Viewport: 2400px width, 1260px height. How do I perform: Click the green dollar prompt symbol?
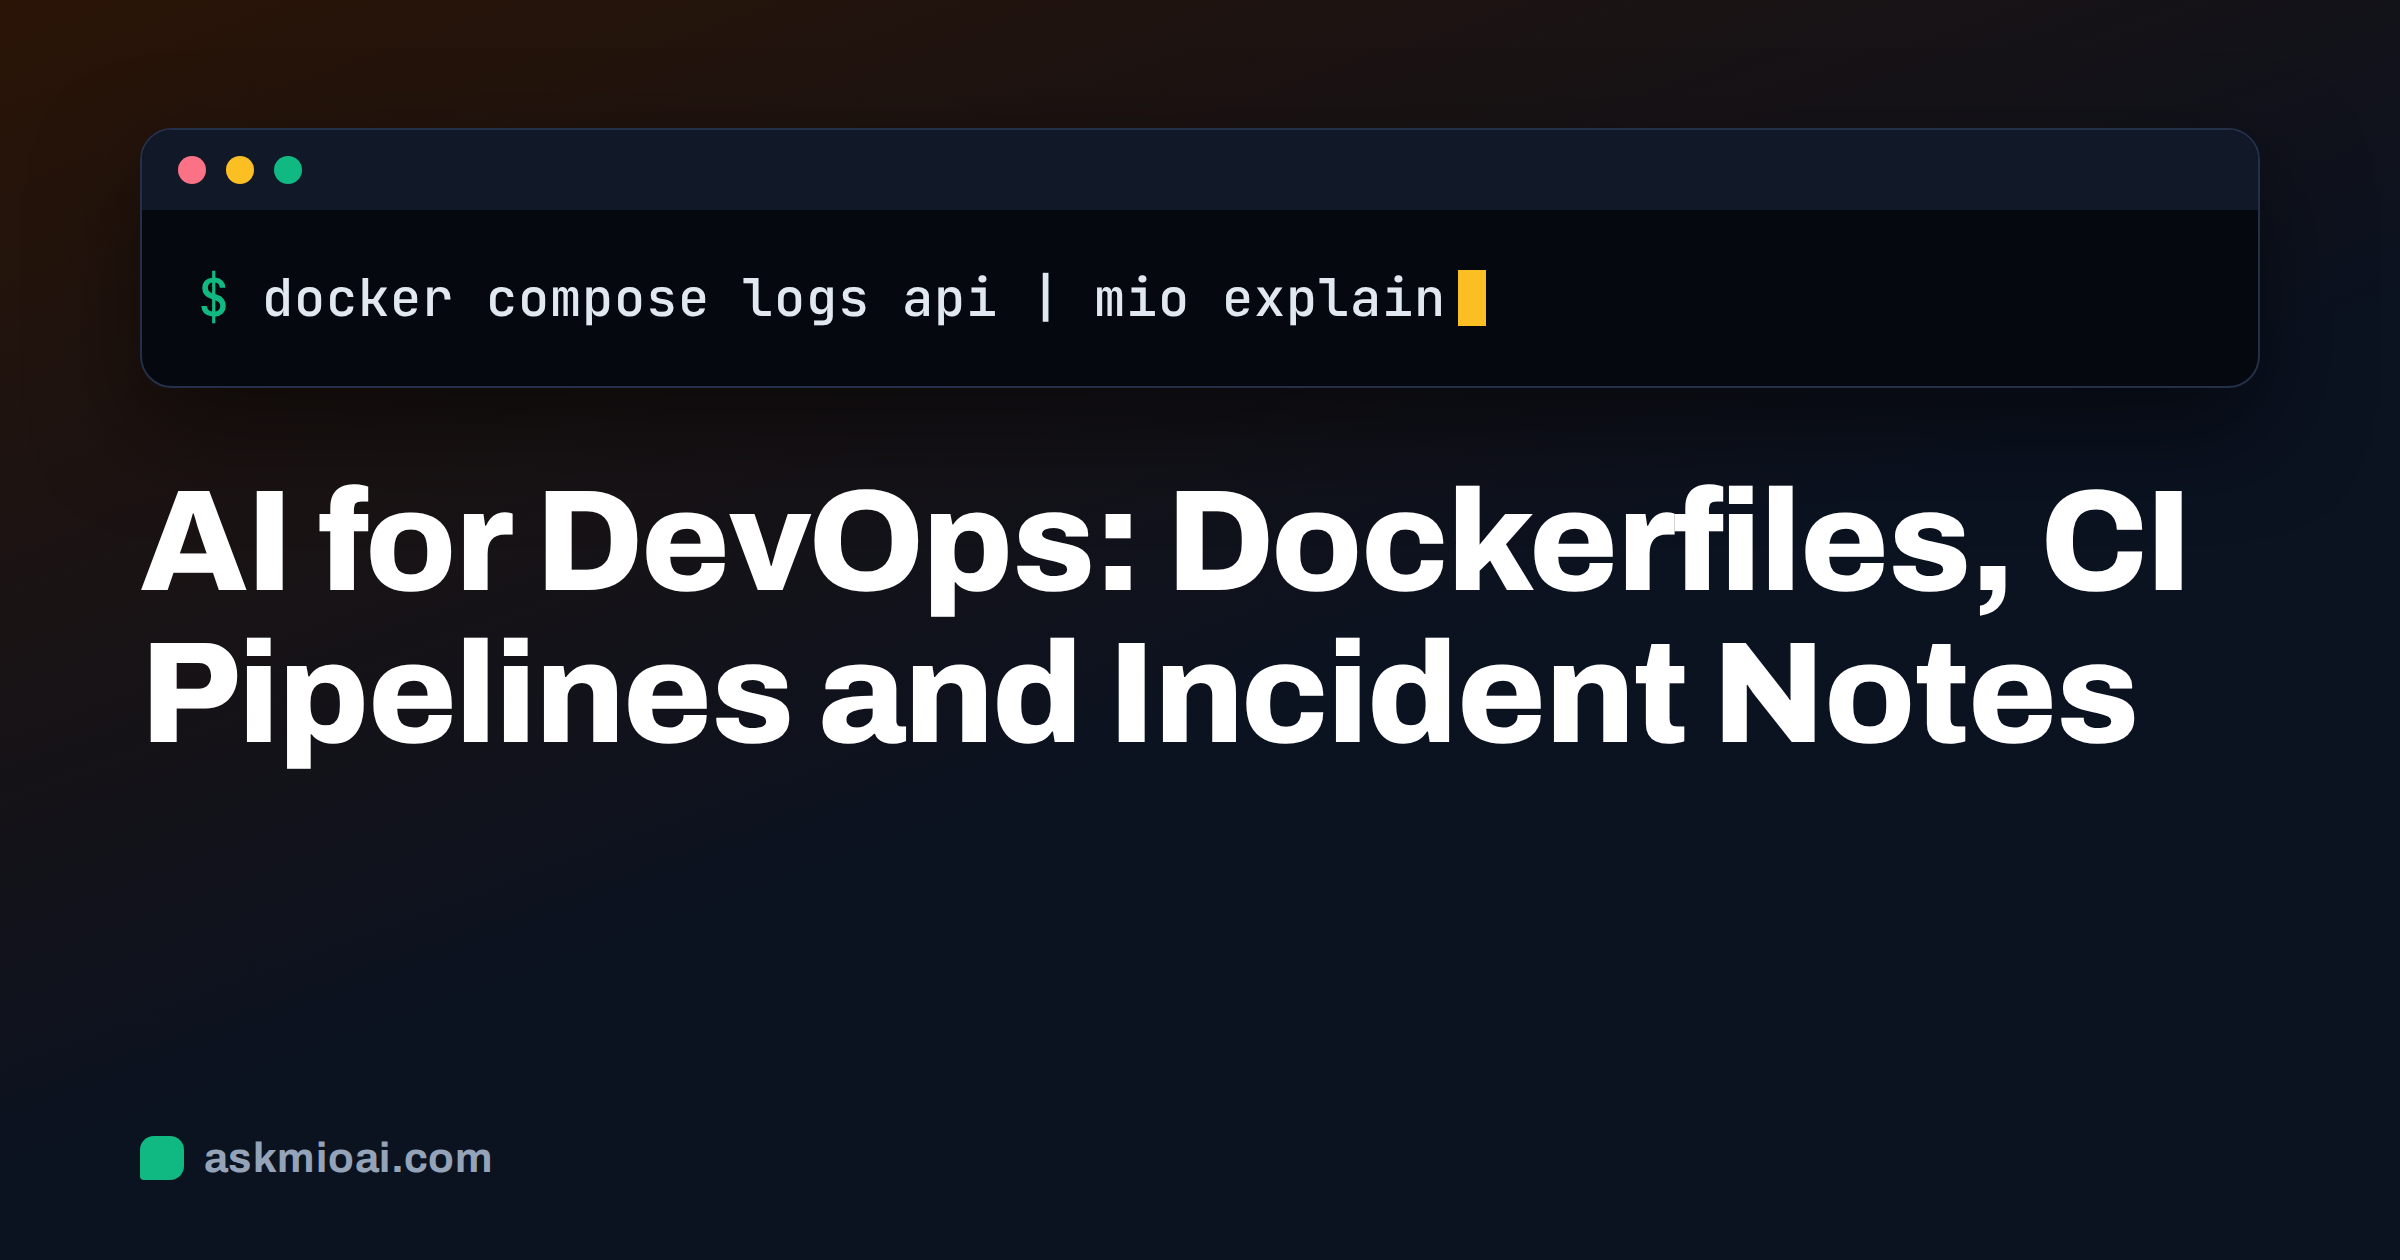point(214,298)
